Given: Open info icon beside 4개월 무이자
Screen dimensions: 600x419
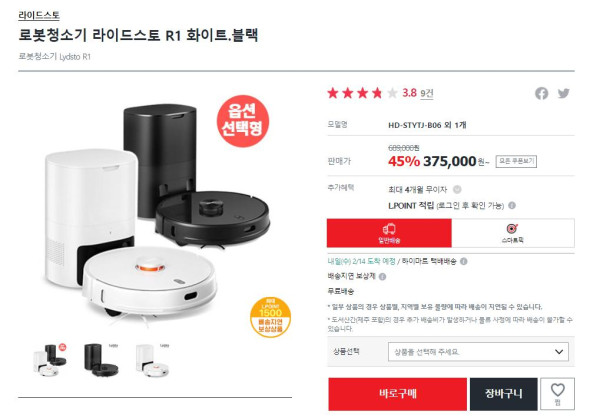Looking at the screenshot, I should coord(457,189).
